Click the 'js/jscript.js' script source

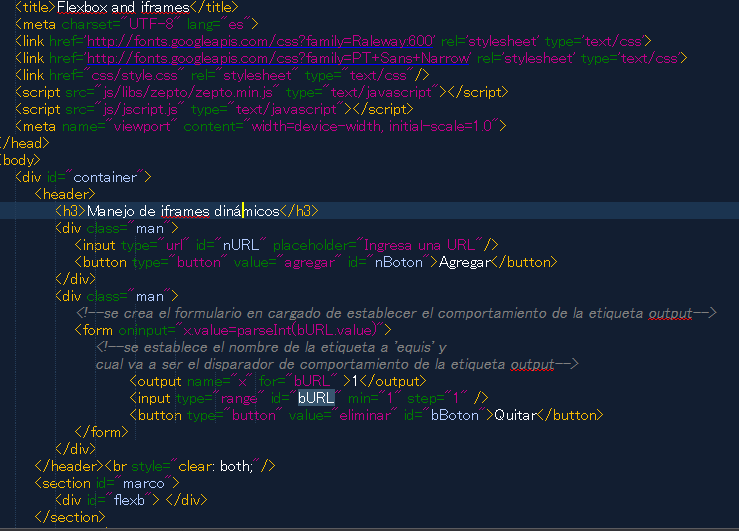pos(140,109)
